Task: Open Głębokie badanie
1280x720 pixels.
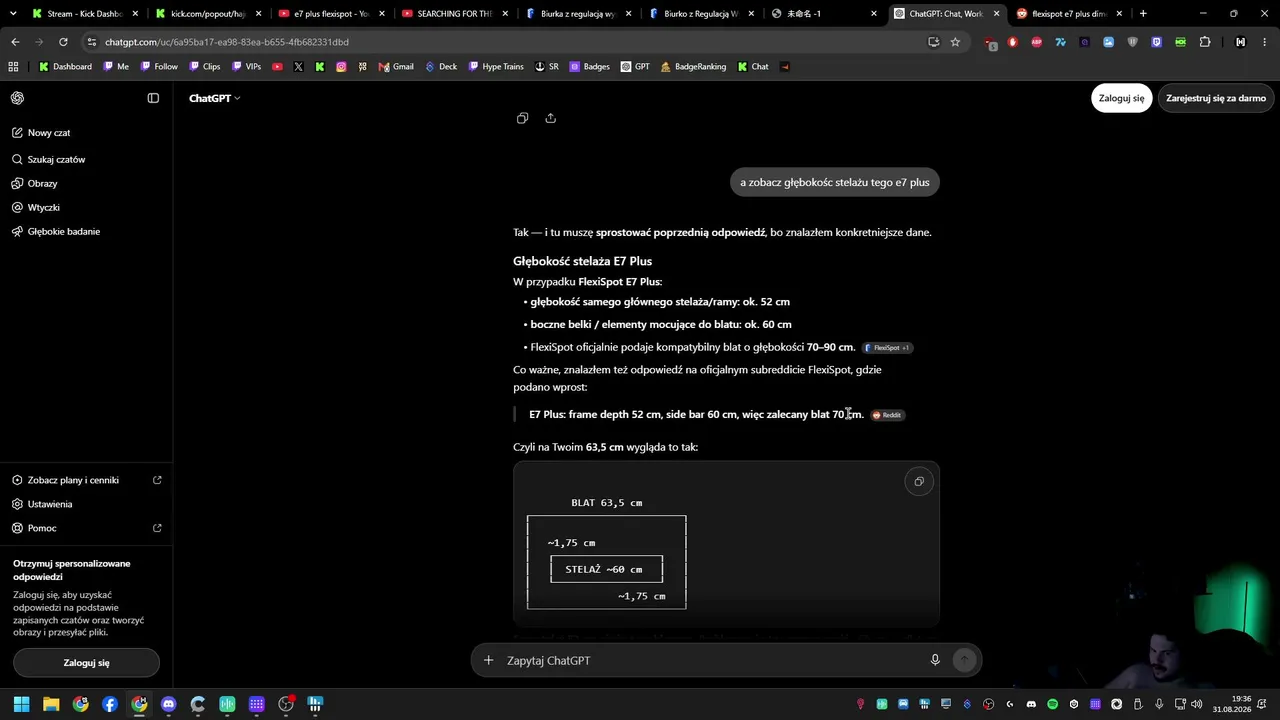Action: coord(86,231)
